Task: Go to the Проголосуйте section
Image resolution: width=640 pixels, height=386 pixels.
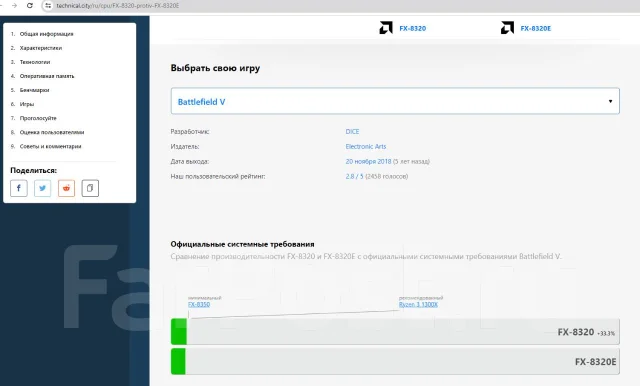Action: tap(38, 118)
